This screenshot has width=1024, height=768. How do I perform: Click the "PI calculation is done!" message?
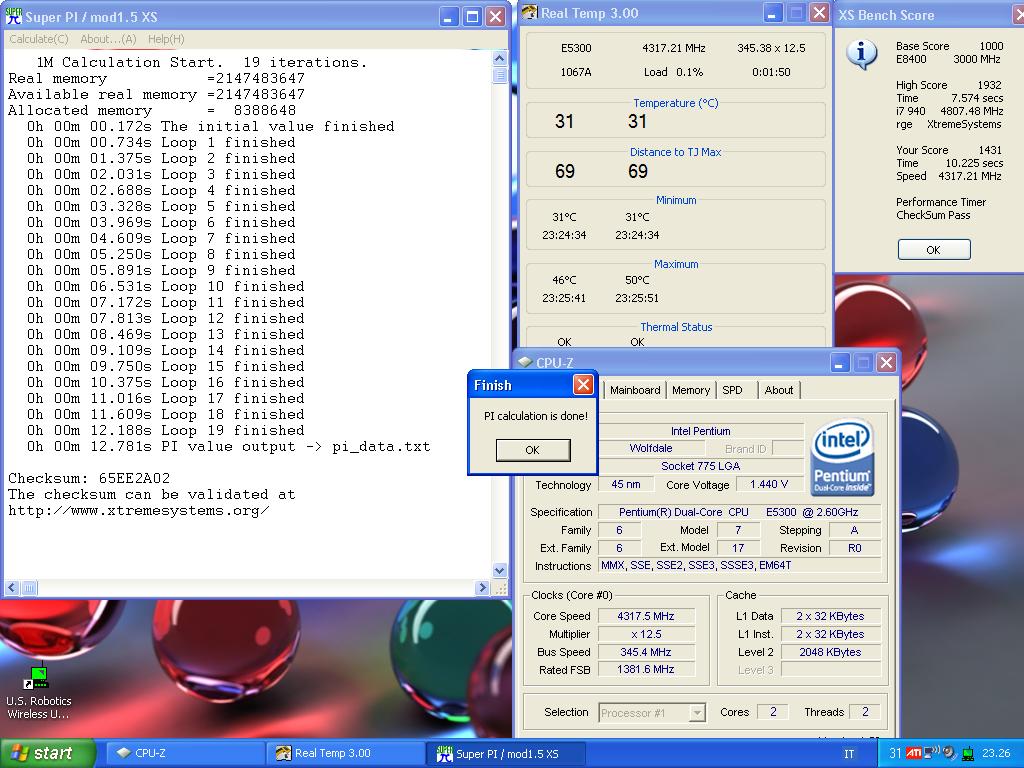coord(536,416)
